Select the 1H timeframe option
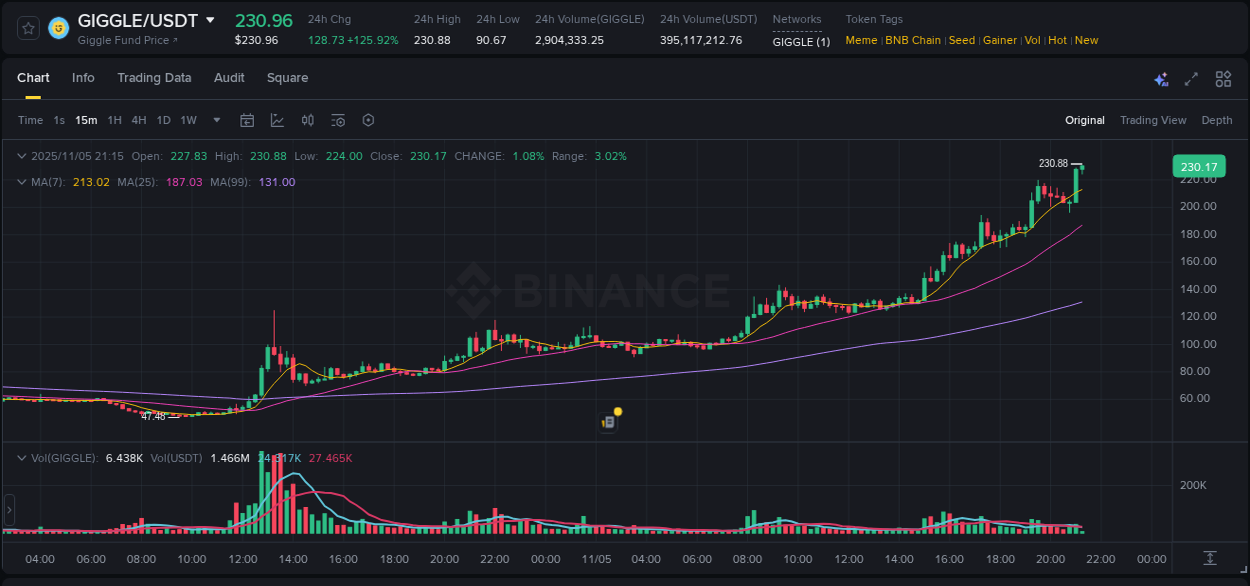 tap(113, 120)
